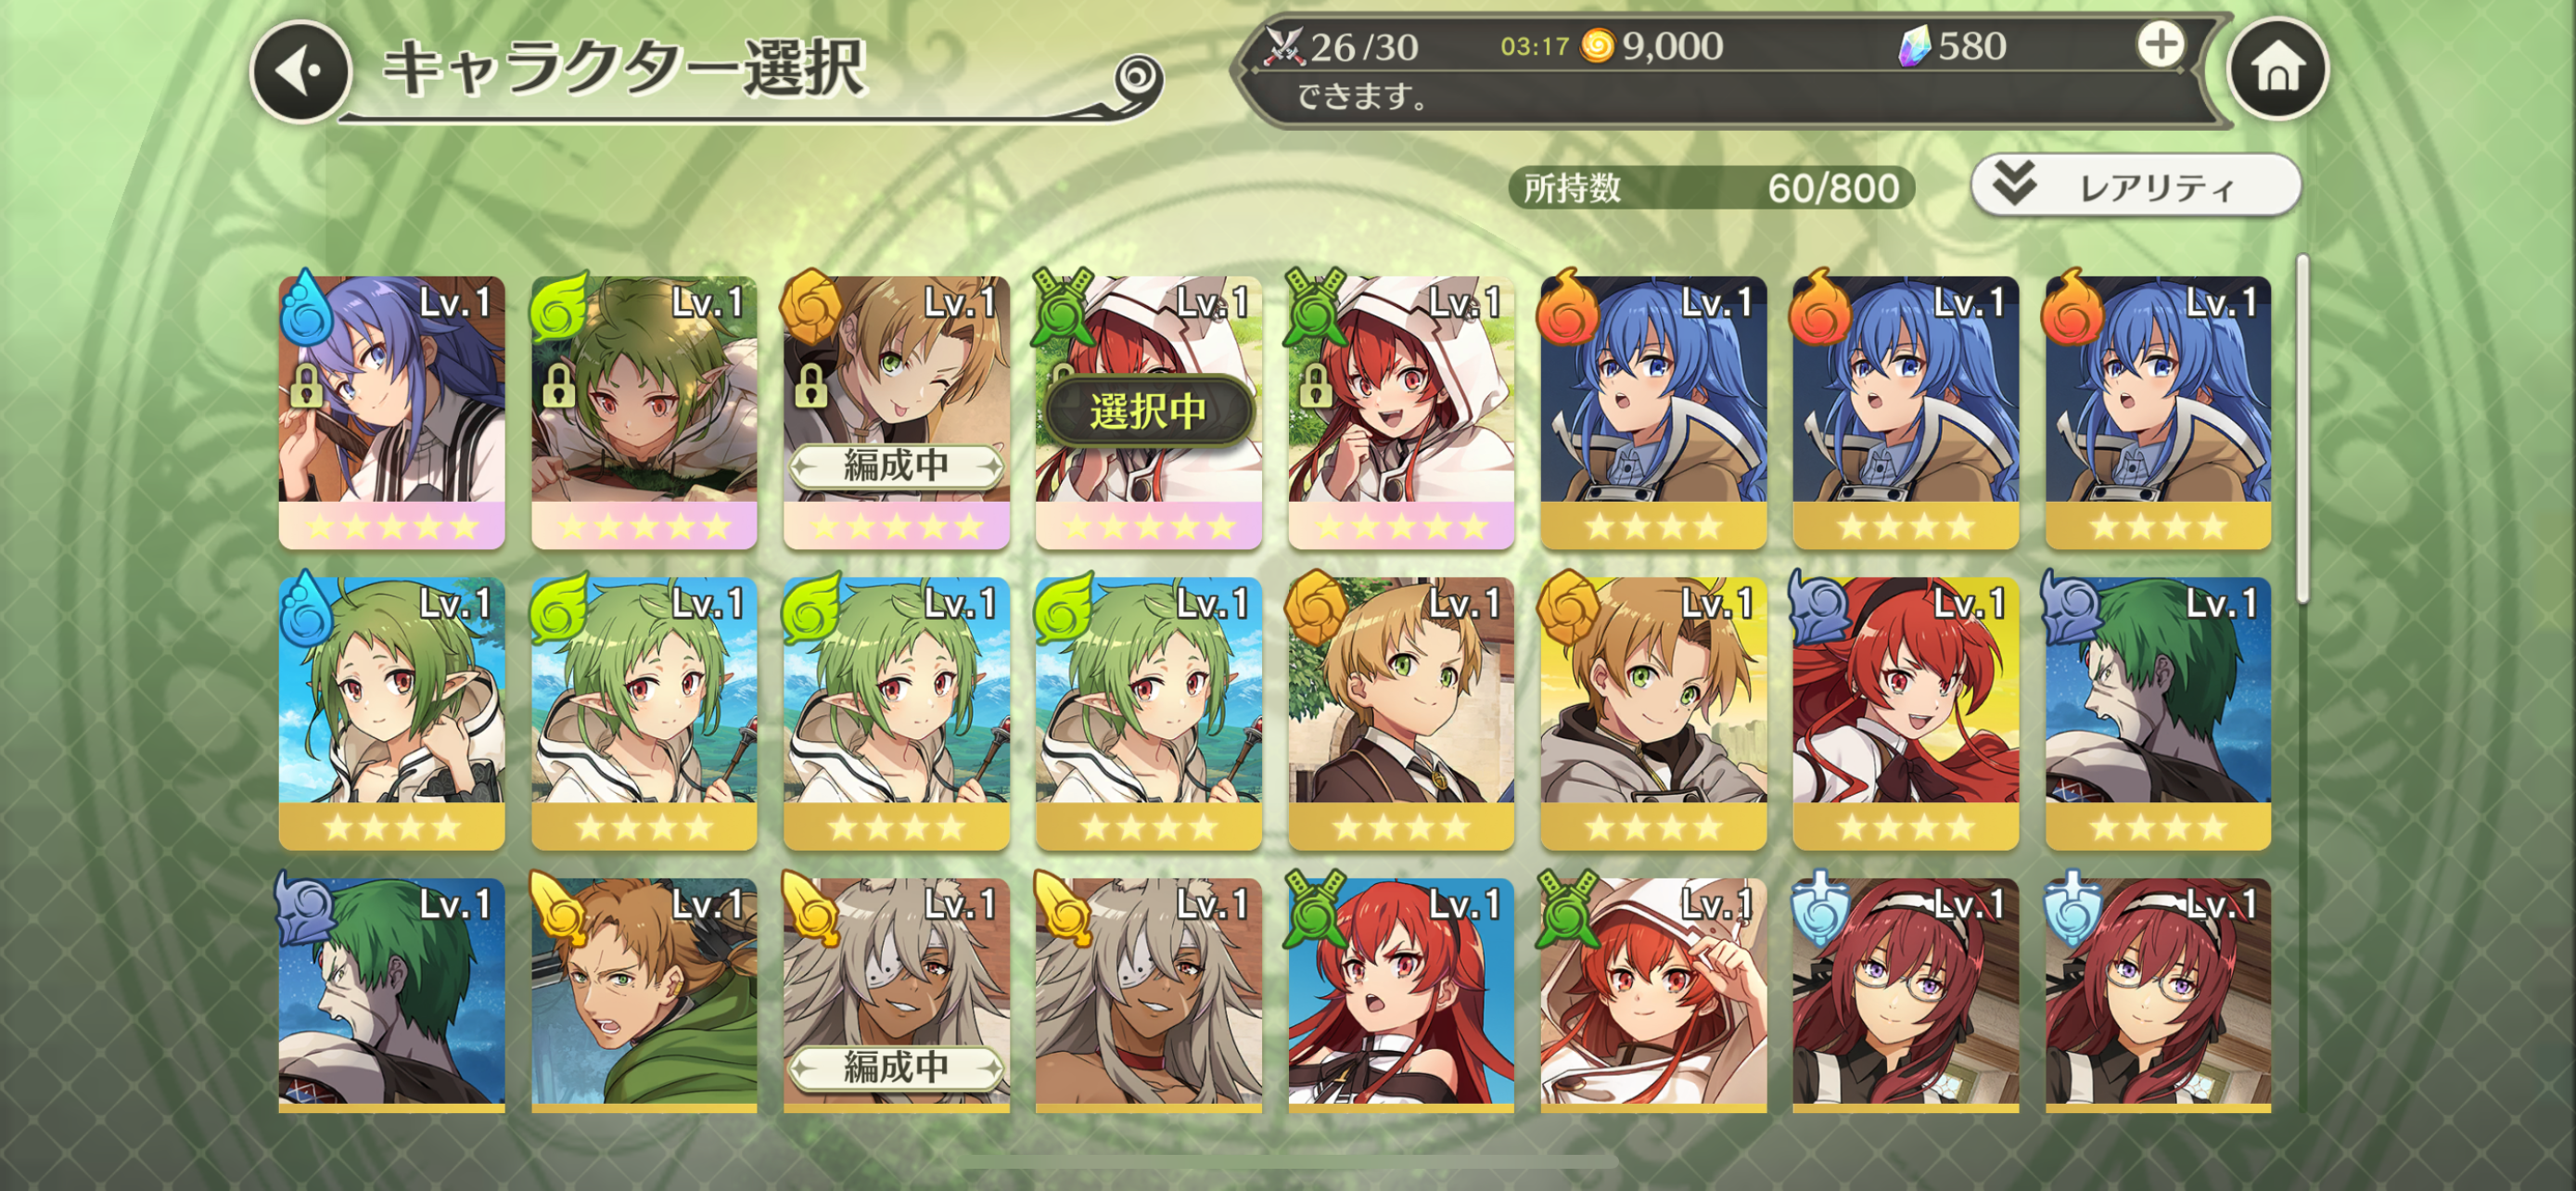Select the wolf-eared character with 編成中 label
The image size is (2576, 1191).
896,996
